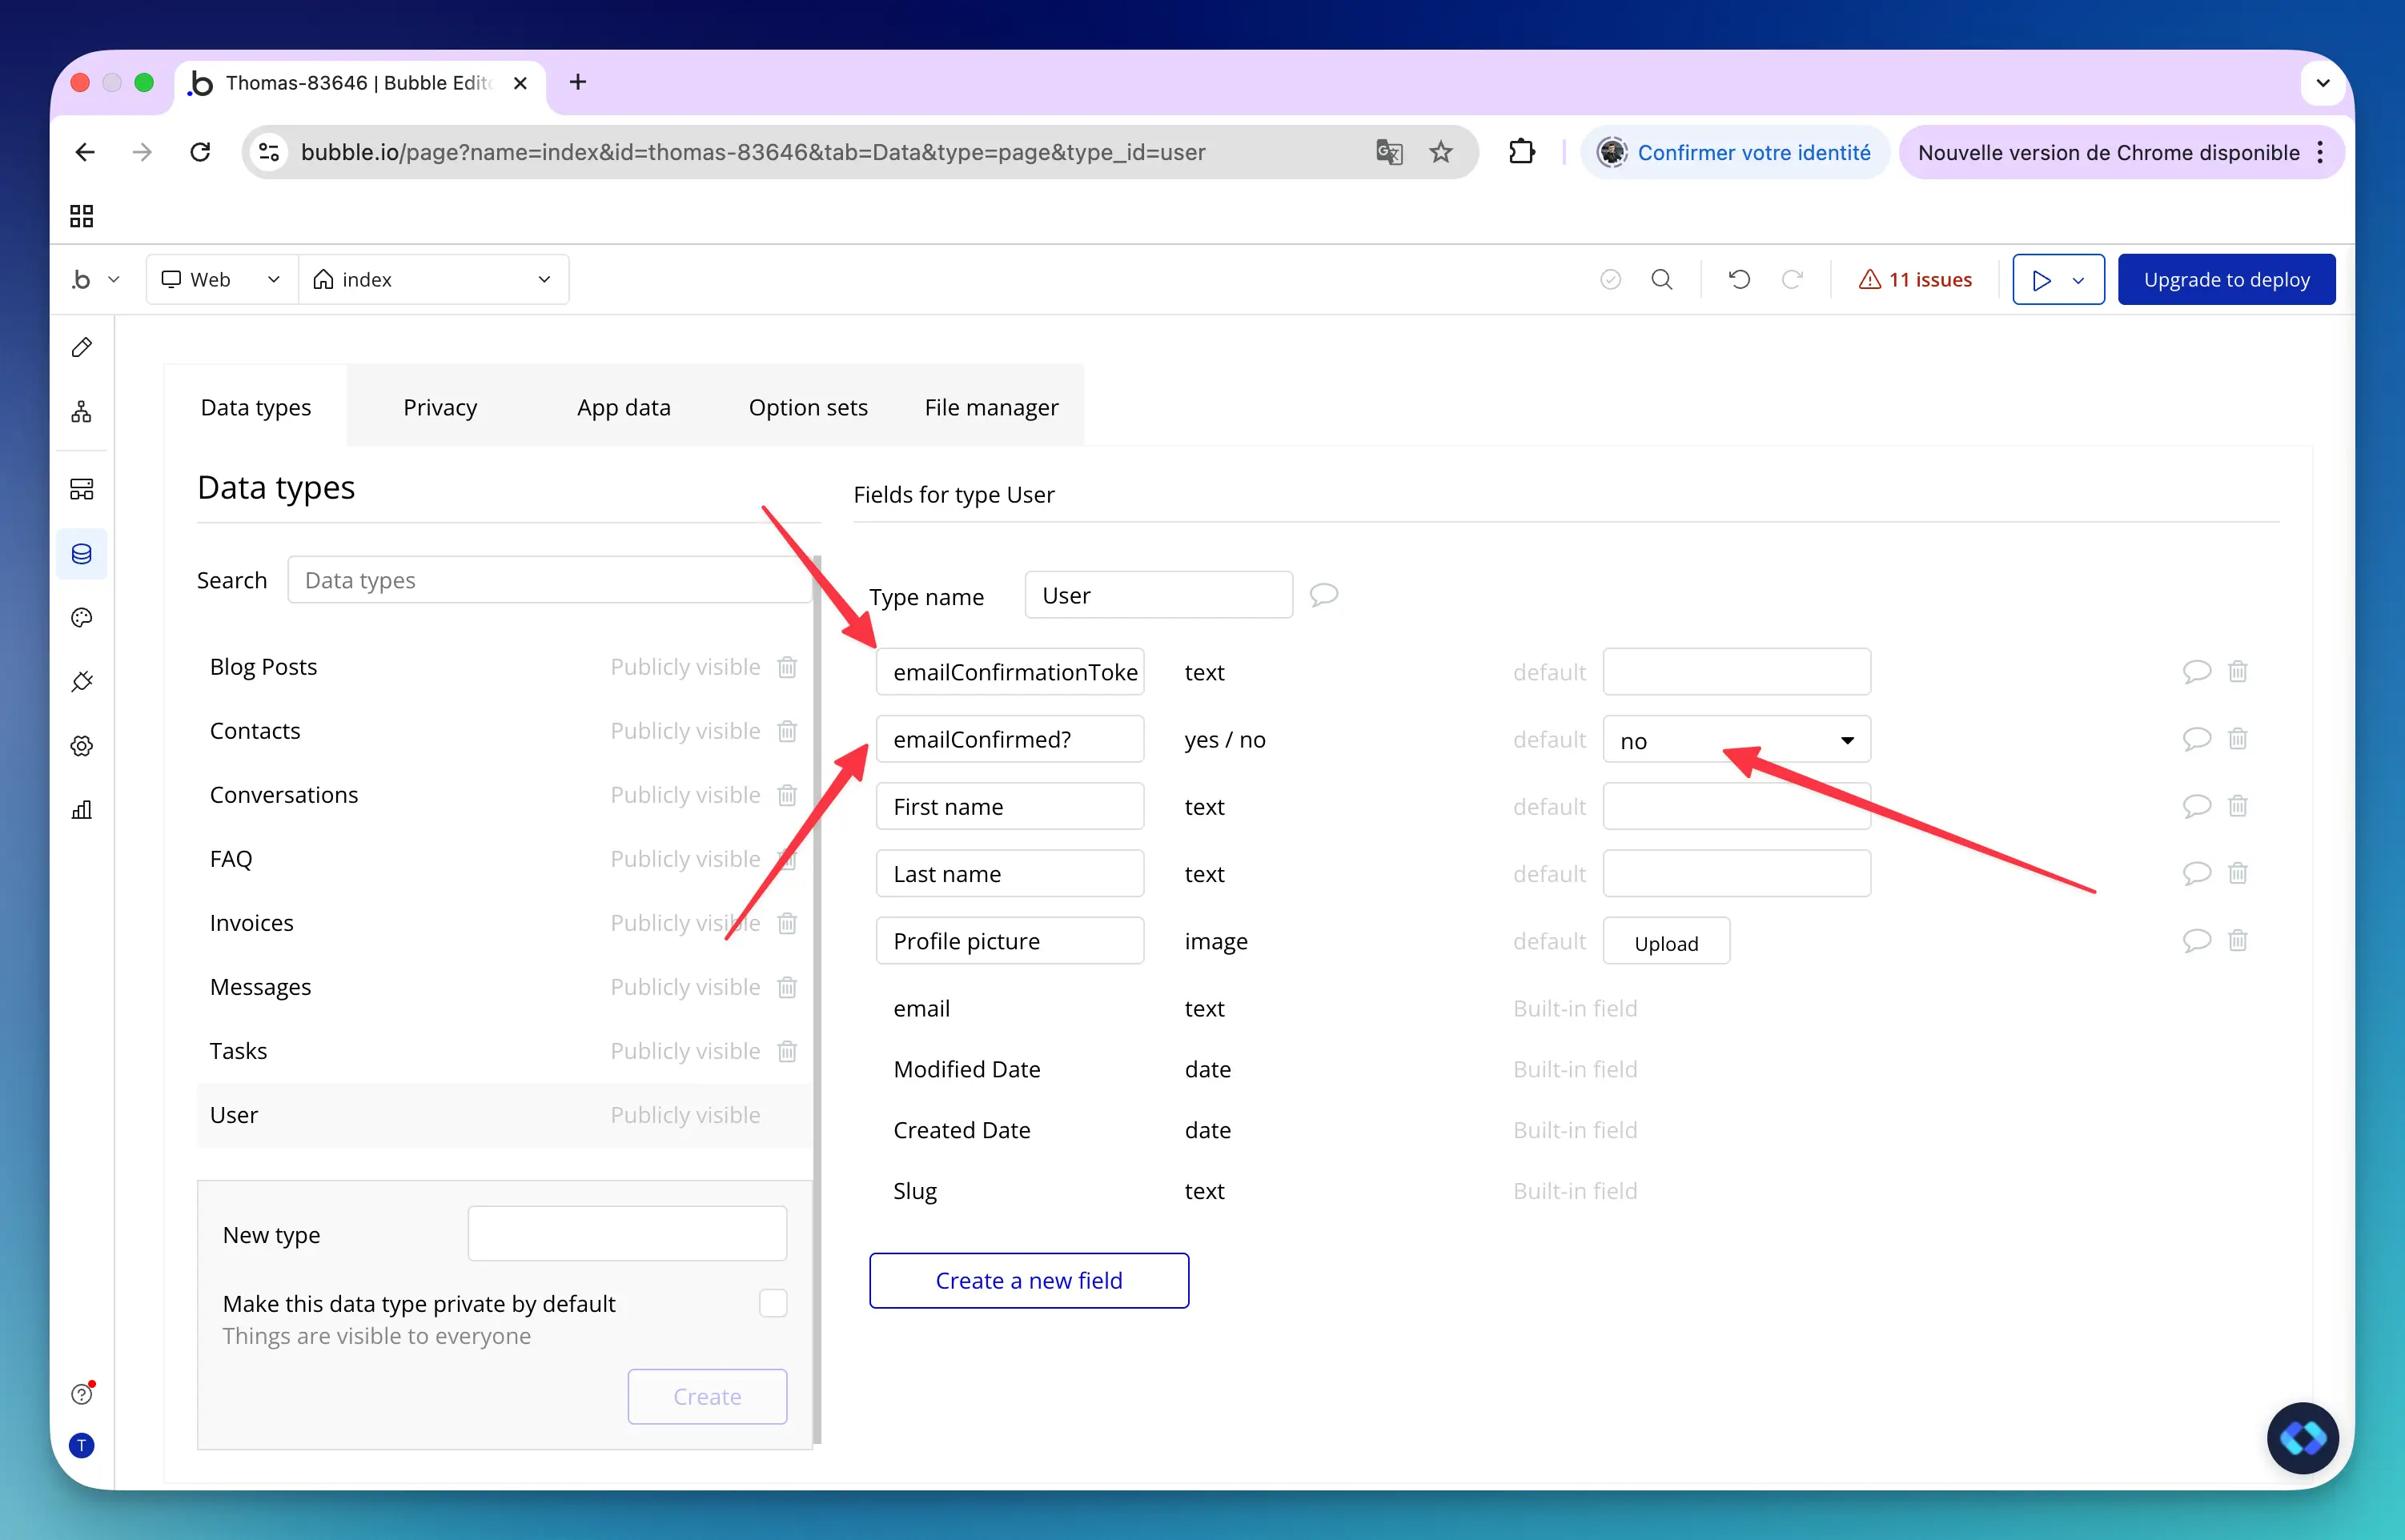Click the Create data type button
The height and width of the screenshot is (1540, 2405).
[707, 1396]
